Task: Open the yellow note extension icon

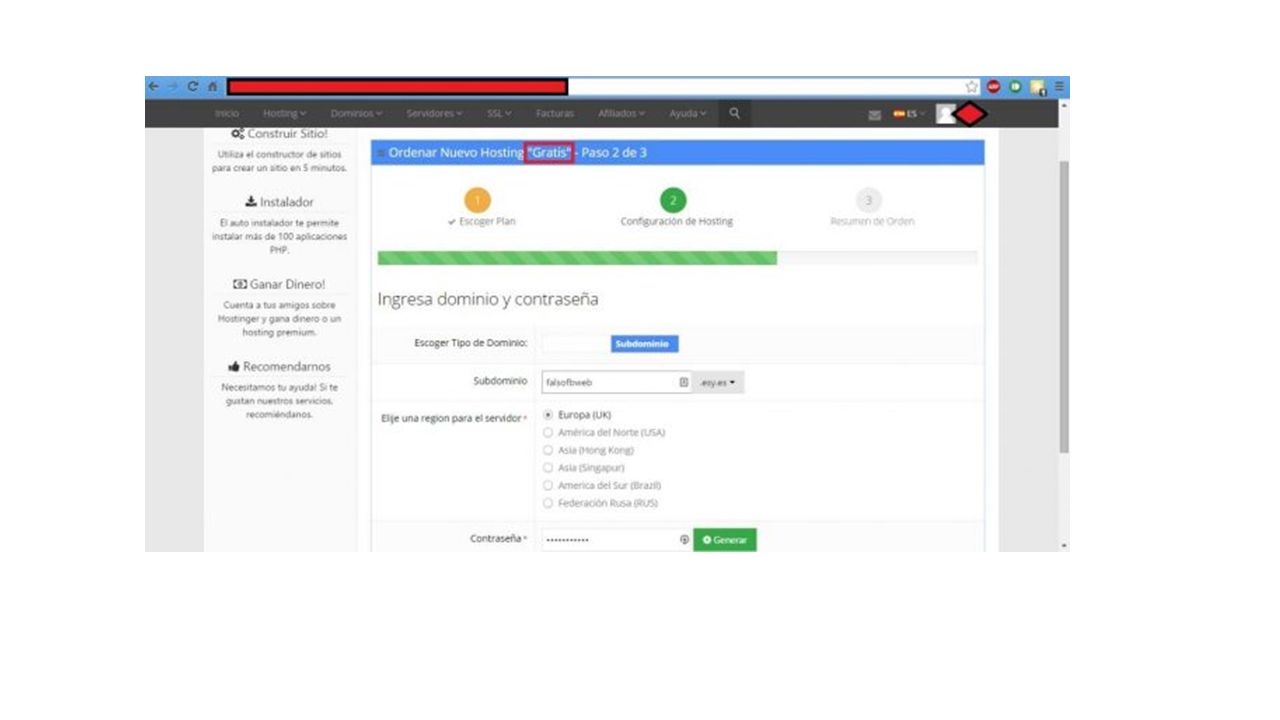Action: pos(1038,88)
